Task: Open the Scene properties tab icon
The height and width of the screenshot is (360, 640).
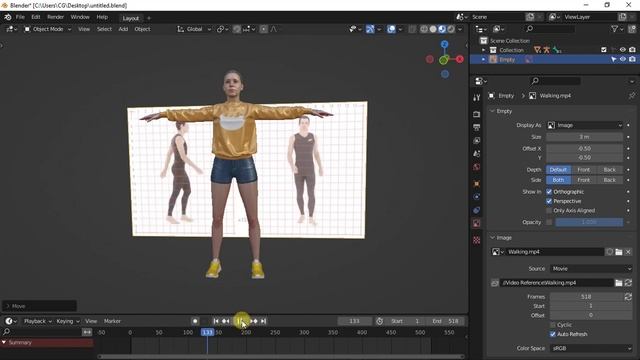Action: [476, 154]
